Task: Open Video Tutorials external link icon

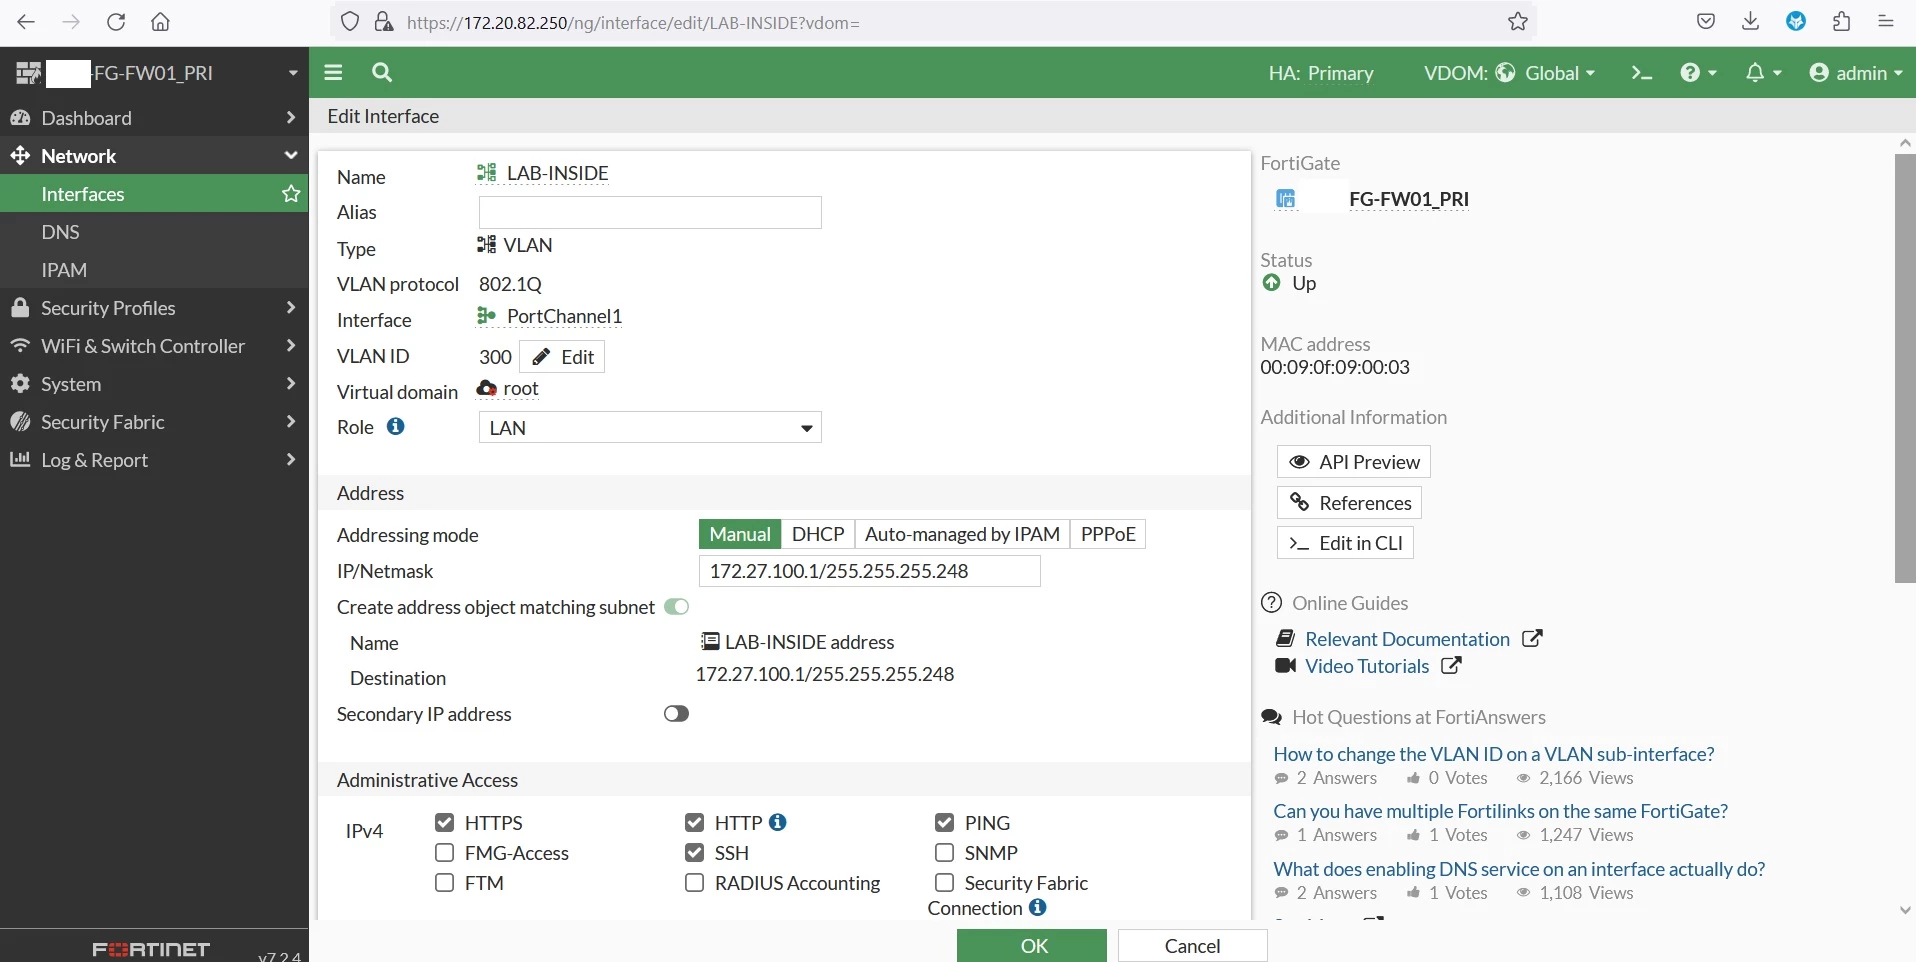Action: click(1452, 665)
